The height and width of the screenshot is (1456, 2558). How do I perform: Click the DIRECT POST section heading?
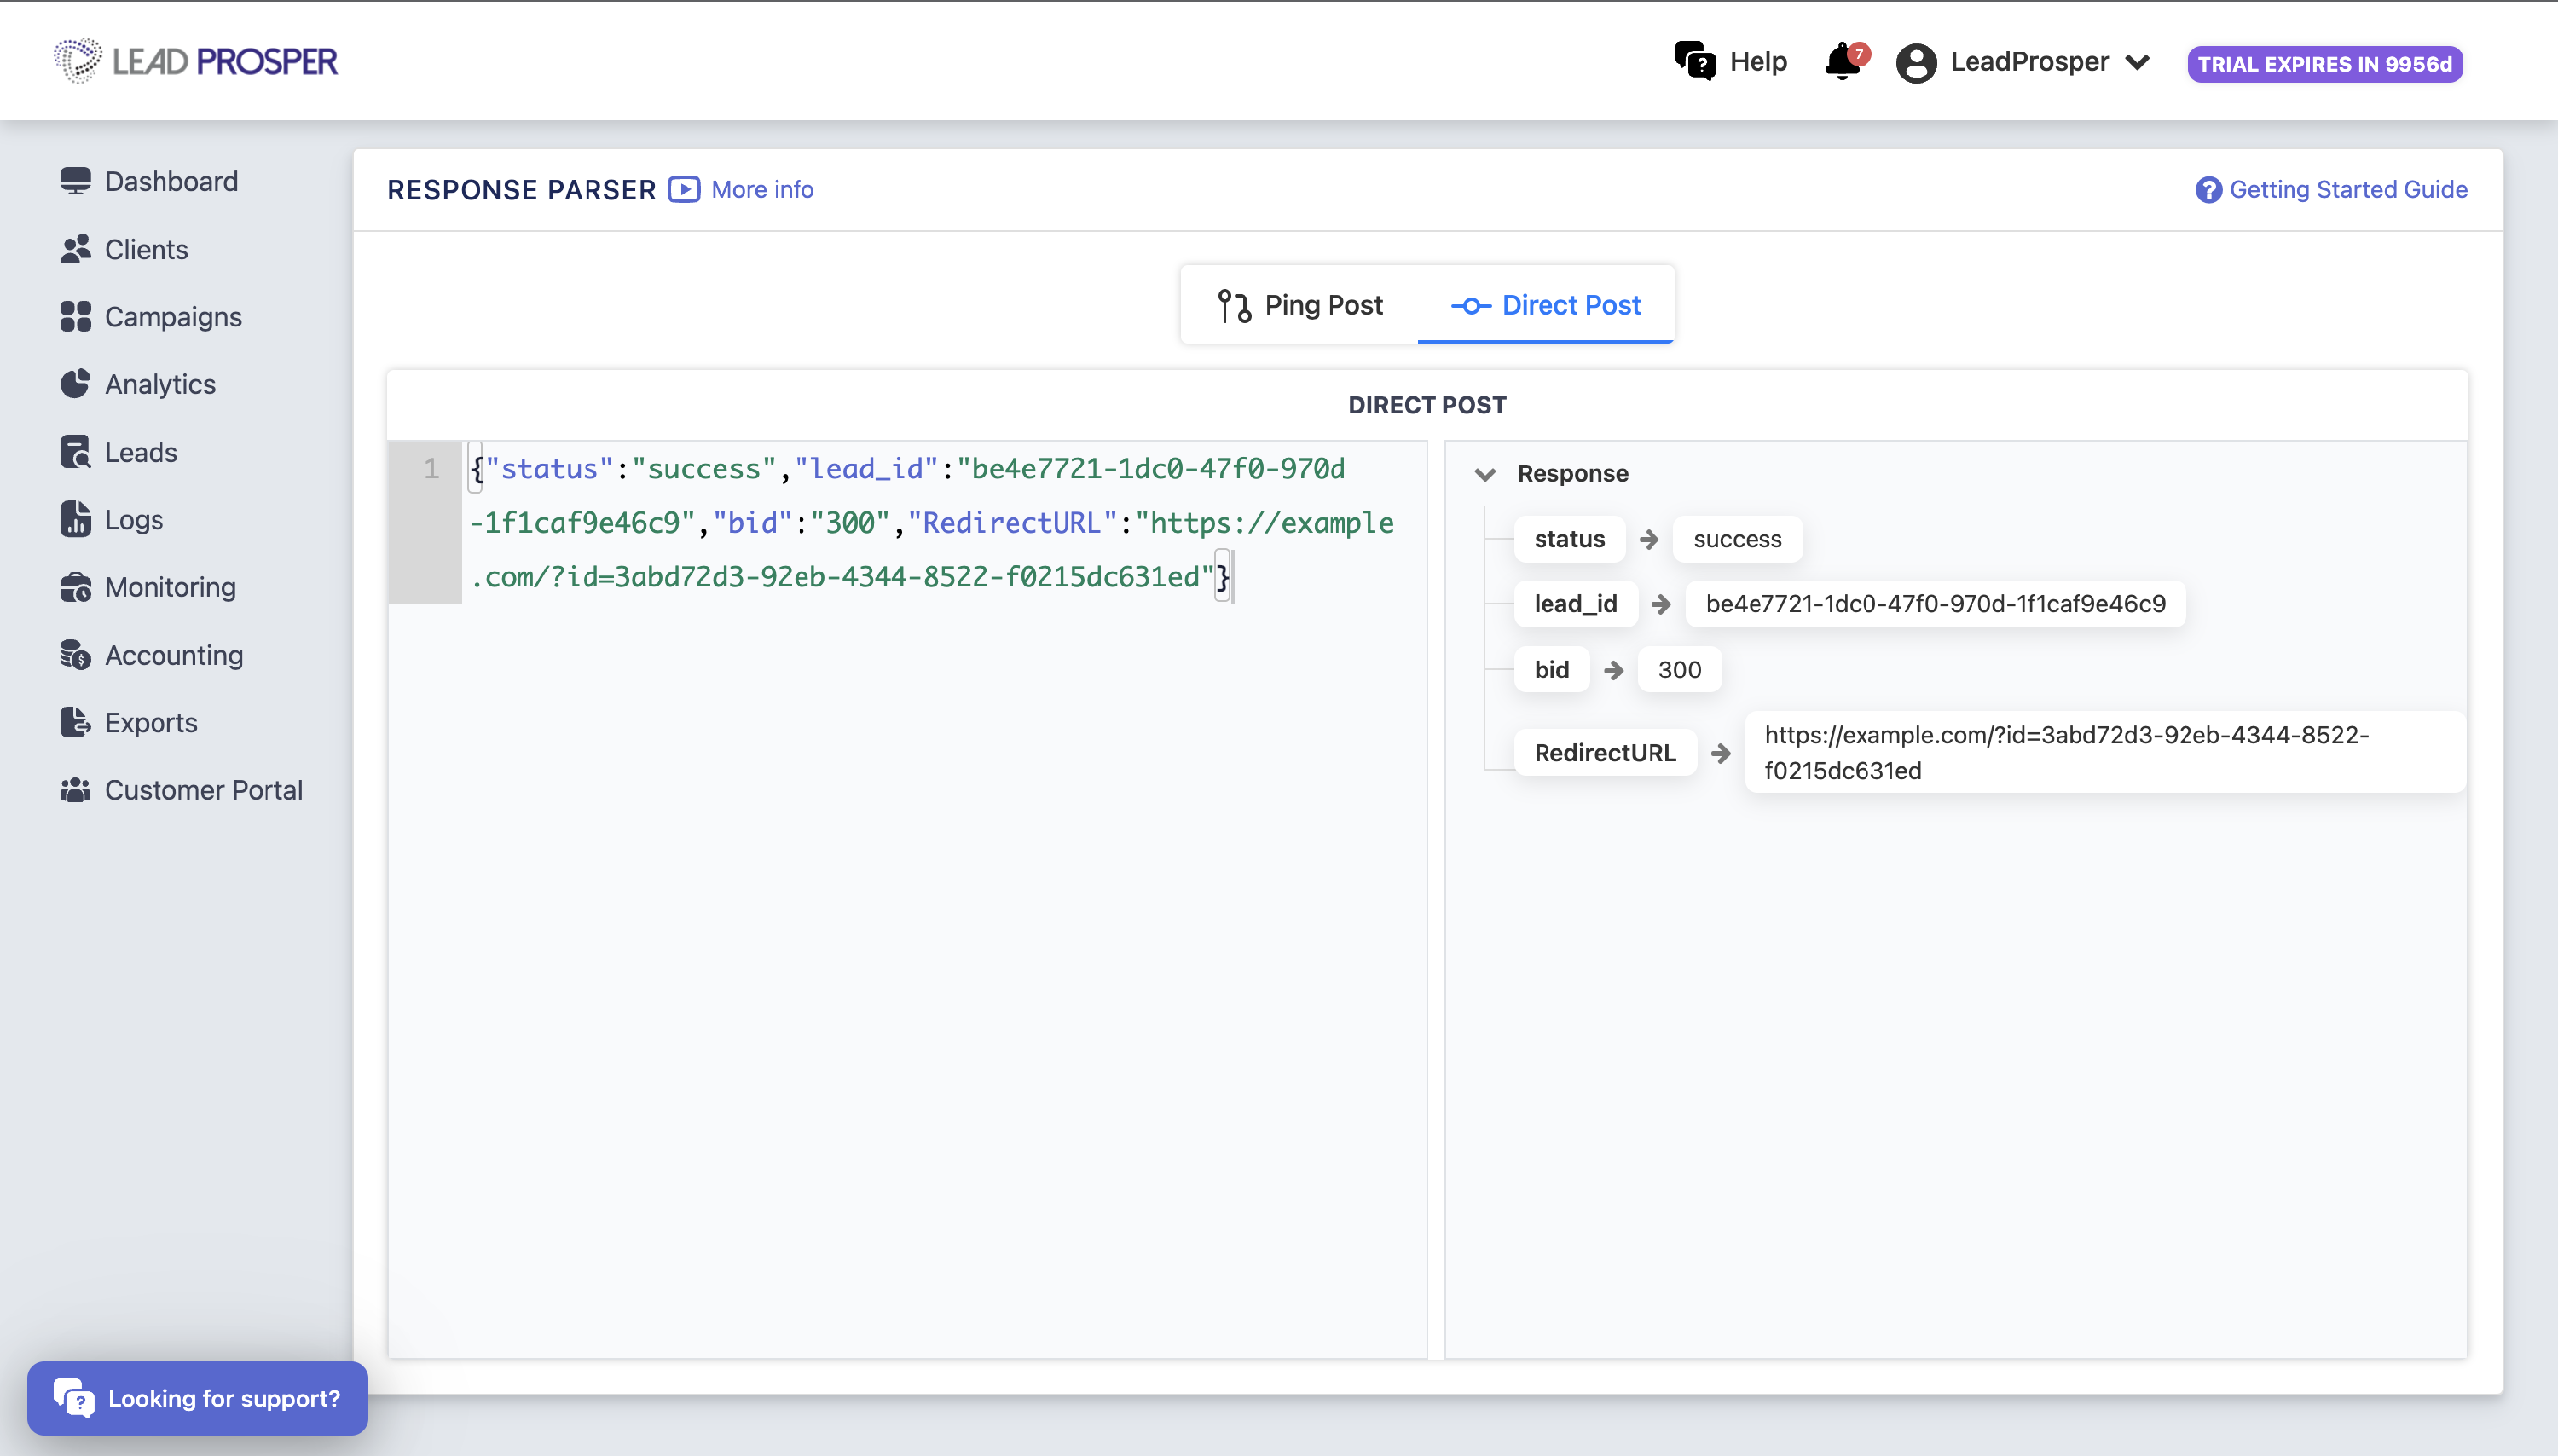(x=1427, y=405)
